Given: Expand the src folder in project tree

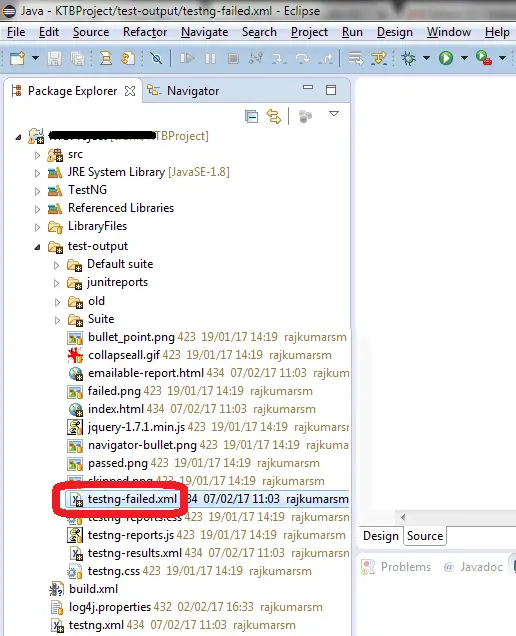Looking at the screenshot, I should (x=37, y=155).
